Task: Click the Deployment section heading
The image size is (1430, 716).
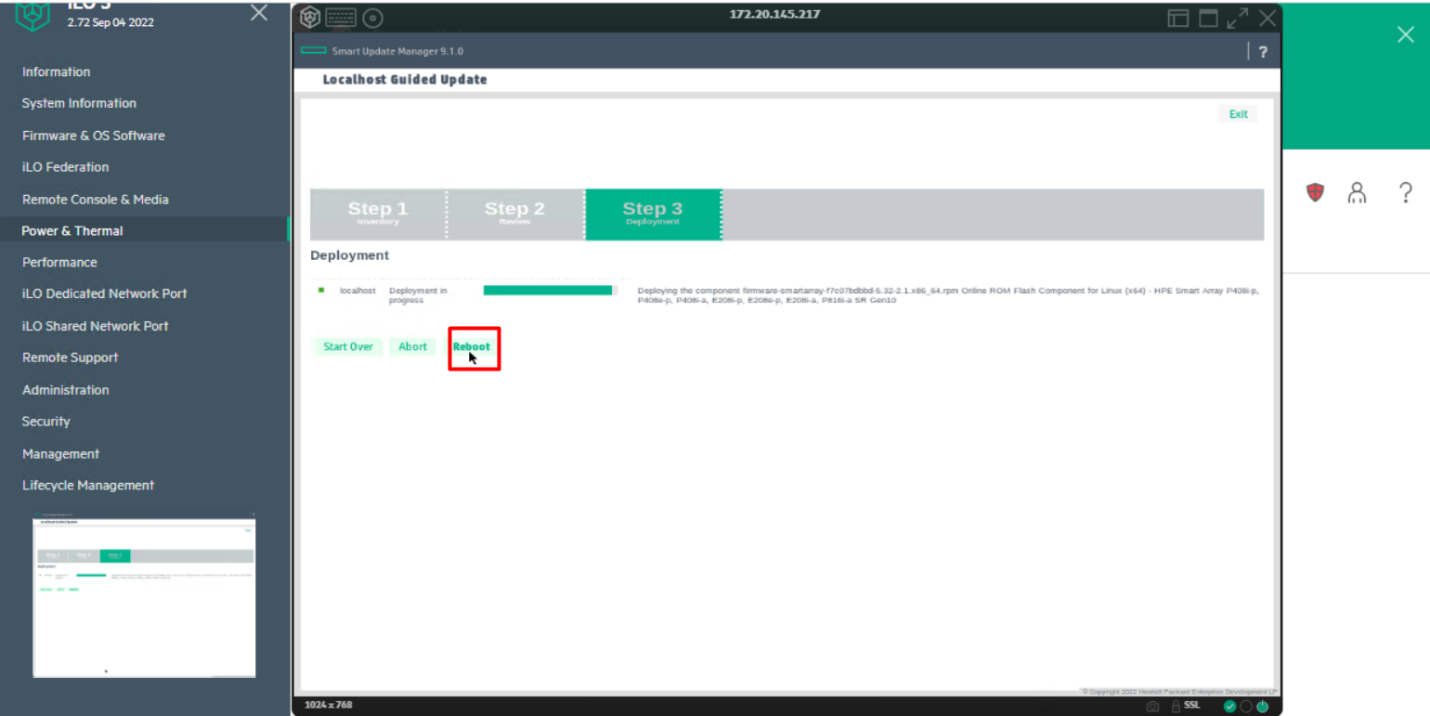Action: coord(350,256)
